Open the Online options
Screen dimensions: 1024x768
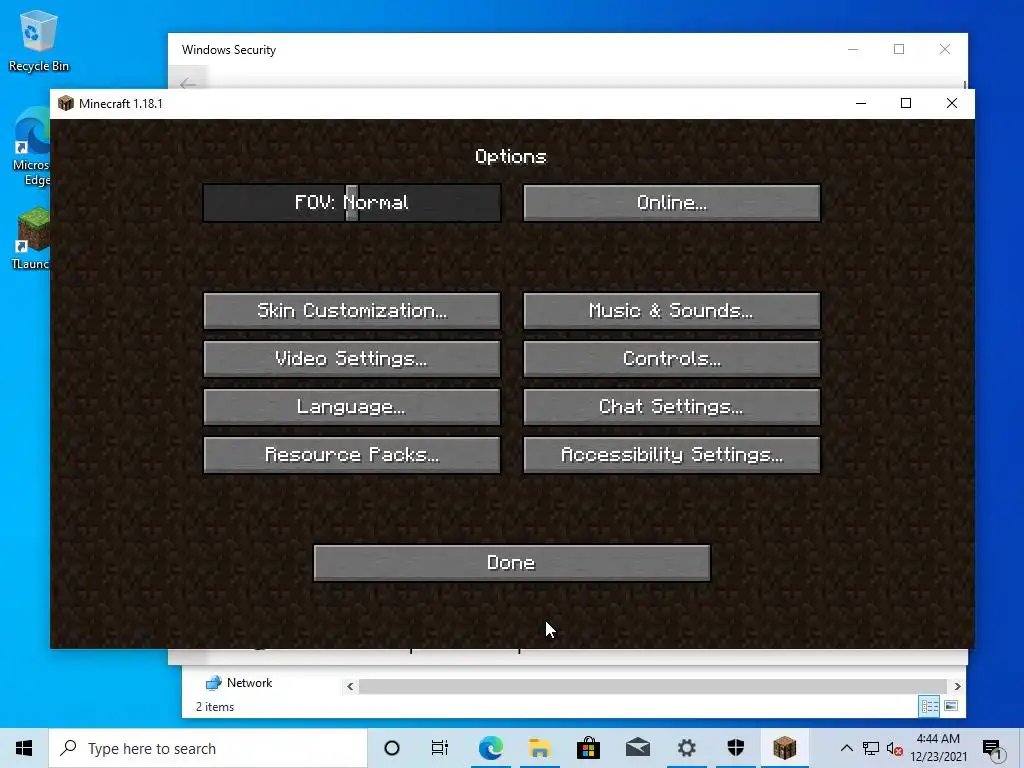coord(671,202)
